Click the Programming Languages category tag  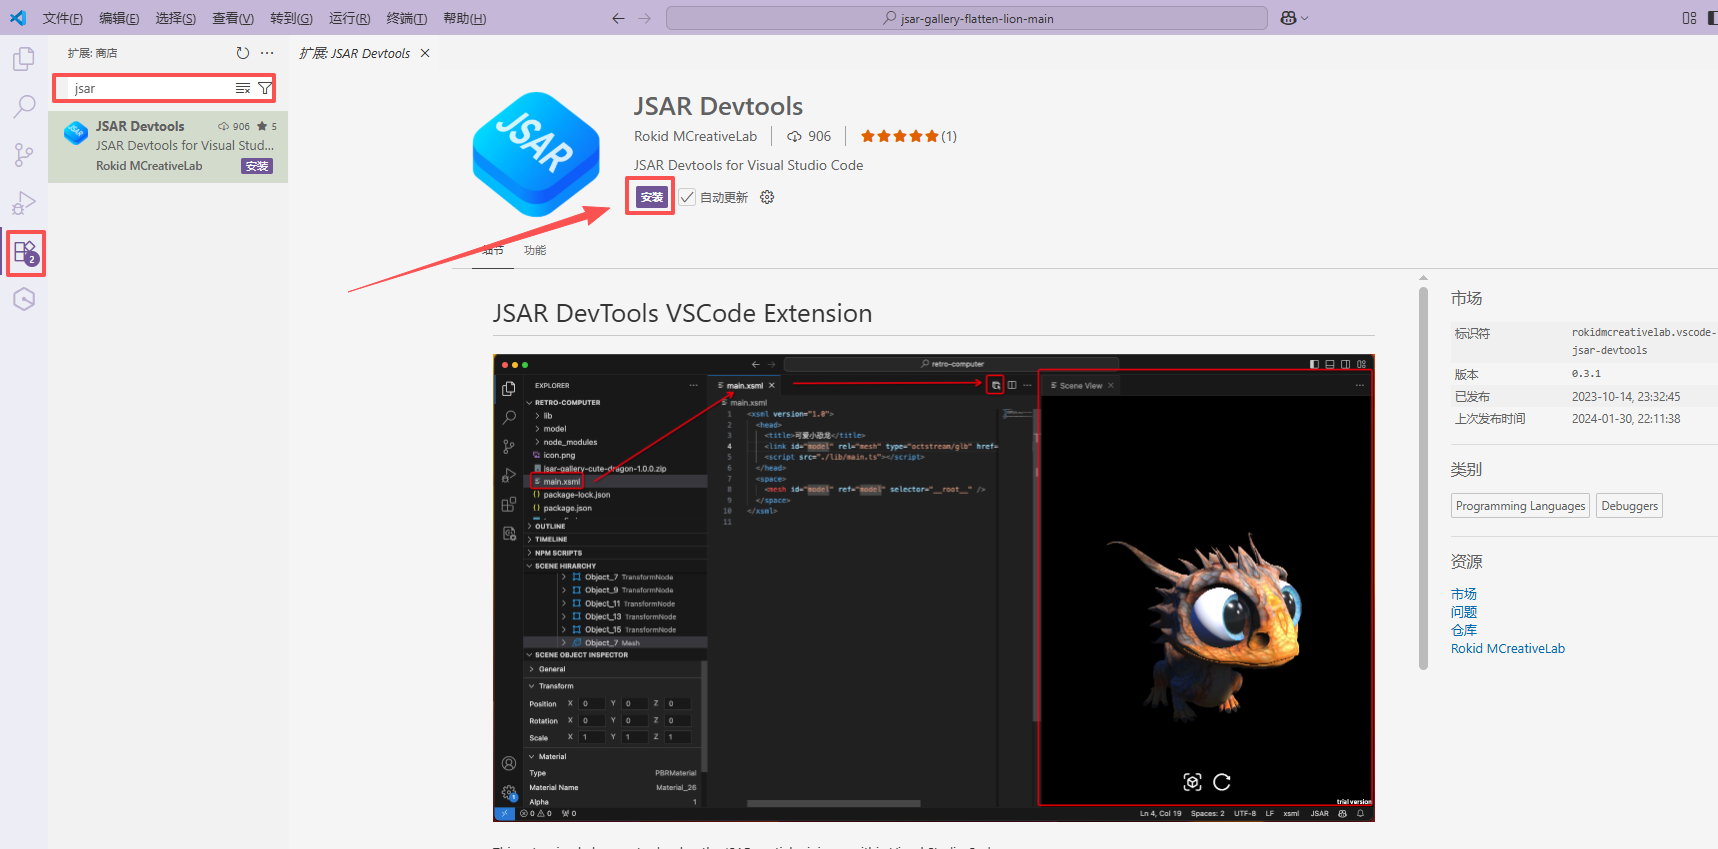[1520, 506]
